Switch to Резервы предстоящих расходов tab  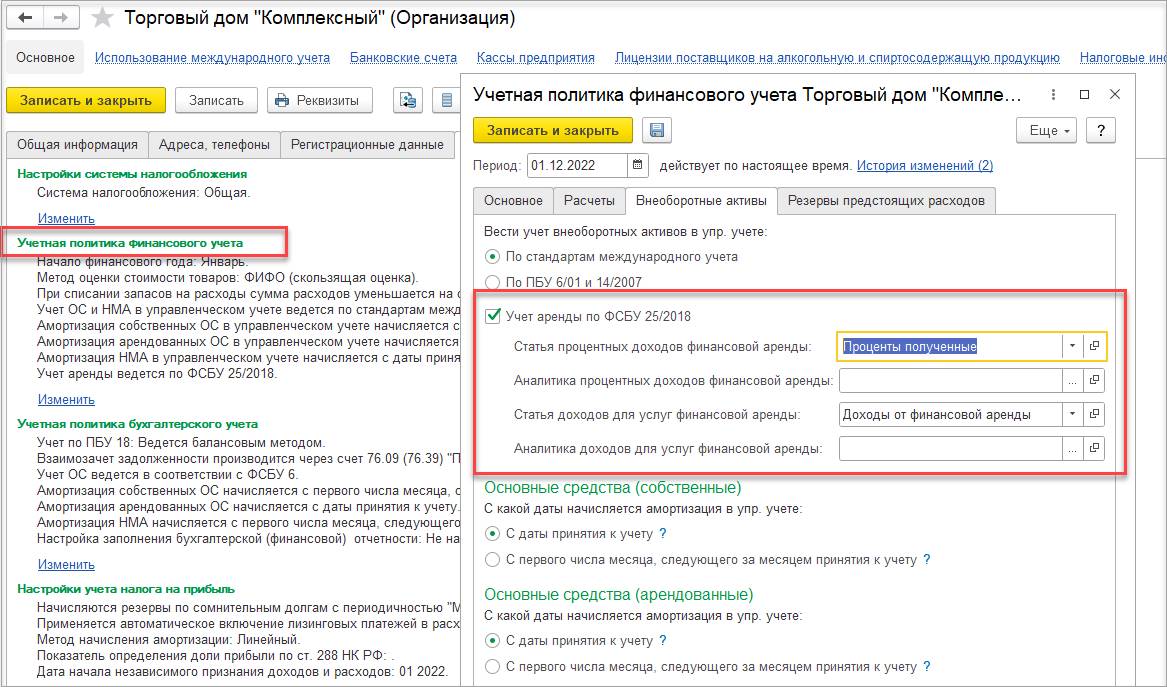(886, 200)
